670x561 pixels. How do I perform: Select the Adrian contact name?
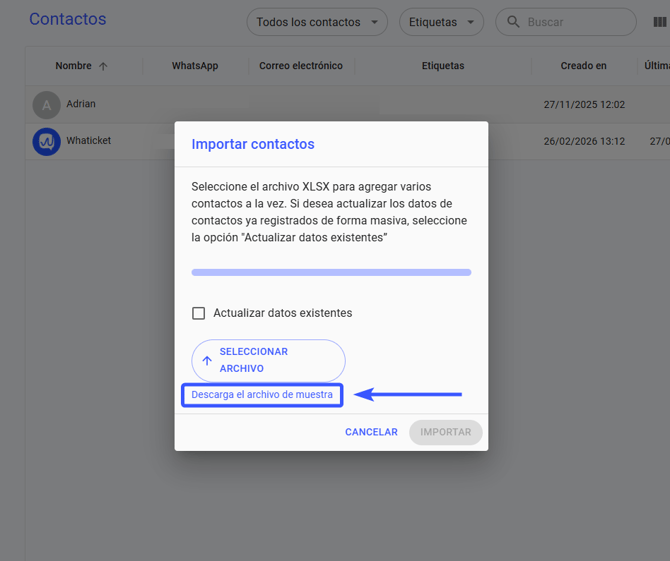81,104
